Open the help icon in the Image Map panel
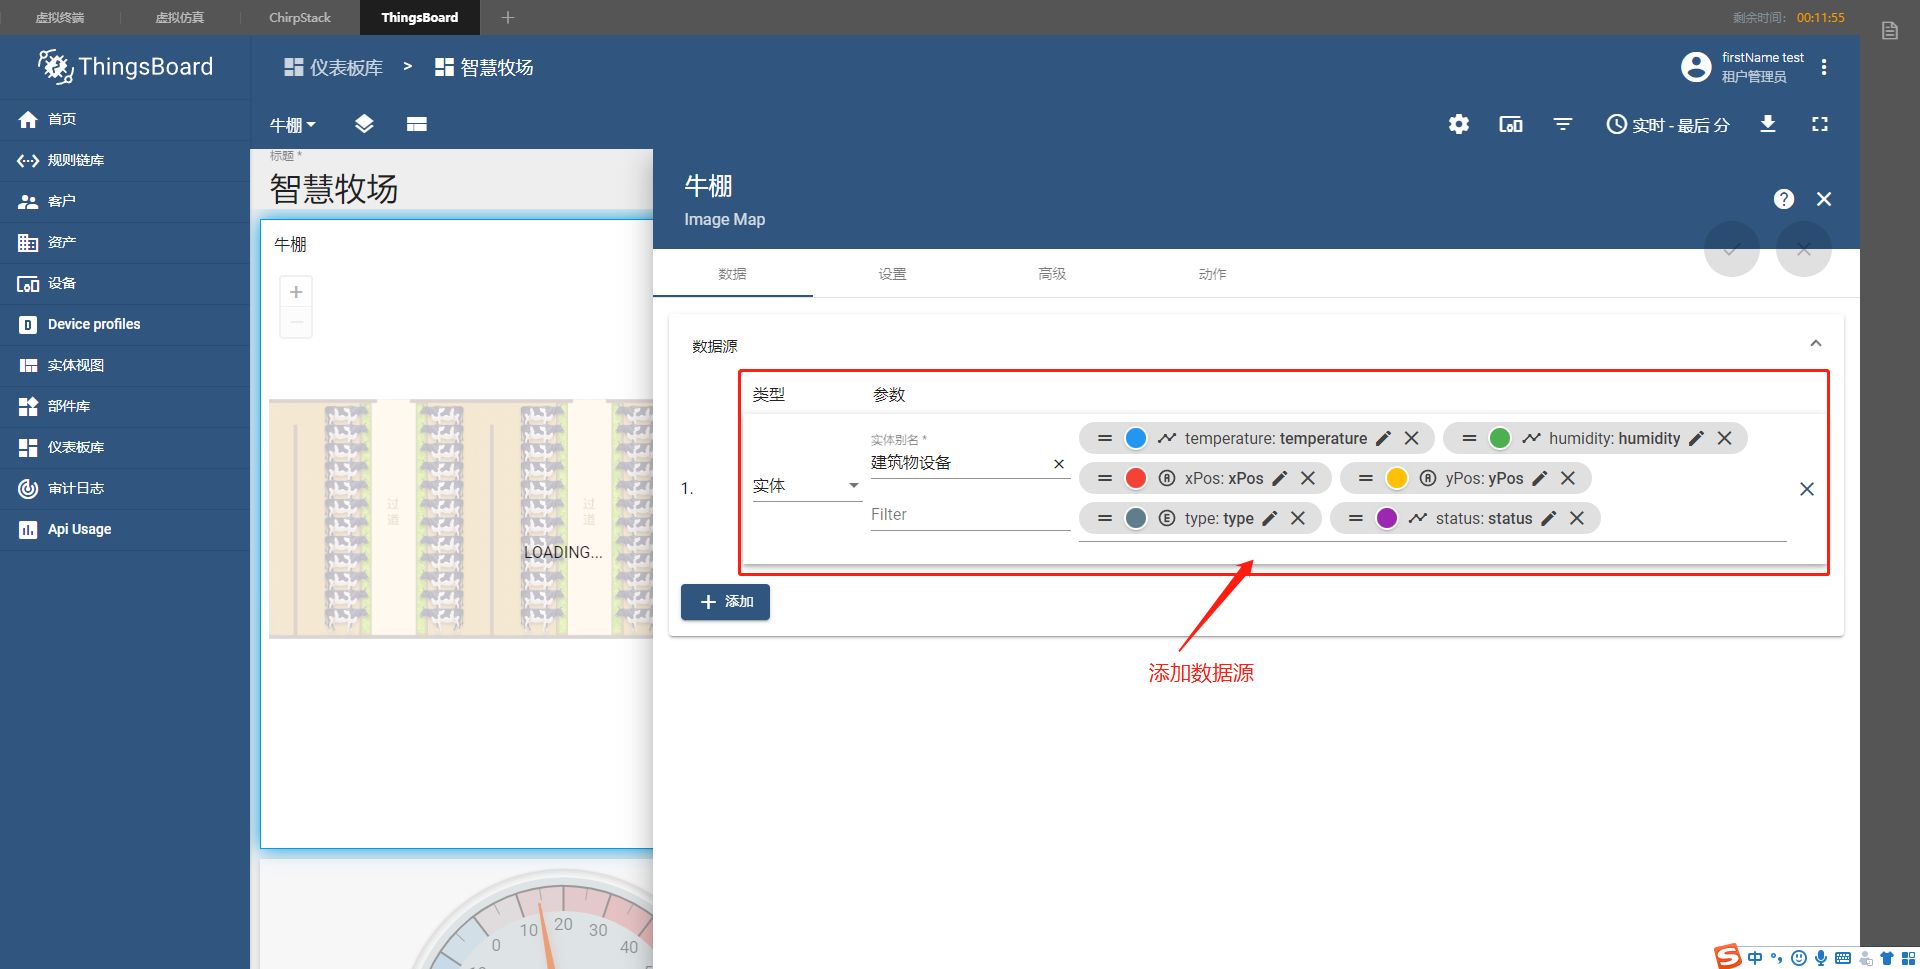 pyautogui.click(x=1784, y=199)
